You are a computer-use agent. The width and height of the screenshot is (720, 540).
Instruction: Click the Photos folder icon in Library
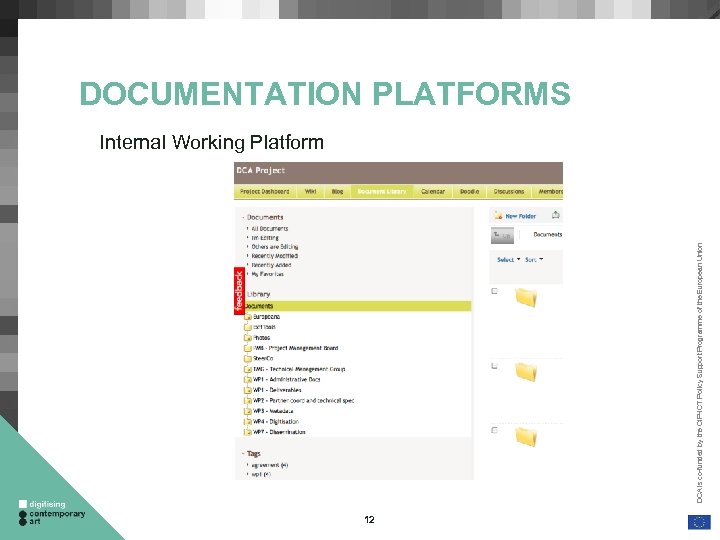coord(248,338)
